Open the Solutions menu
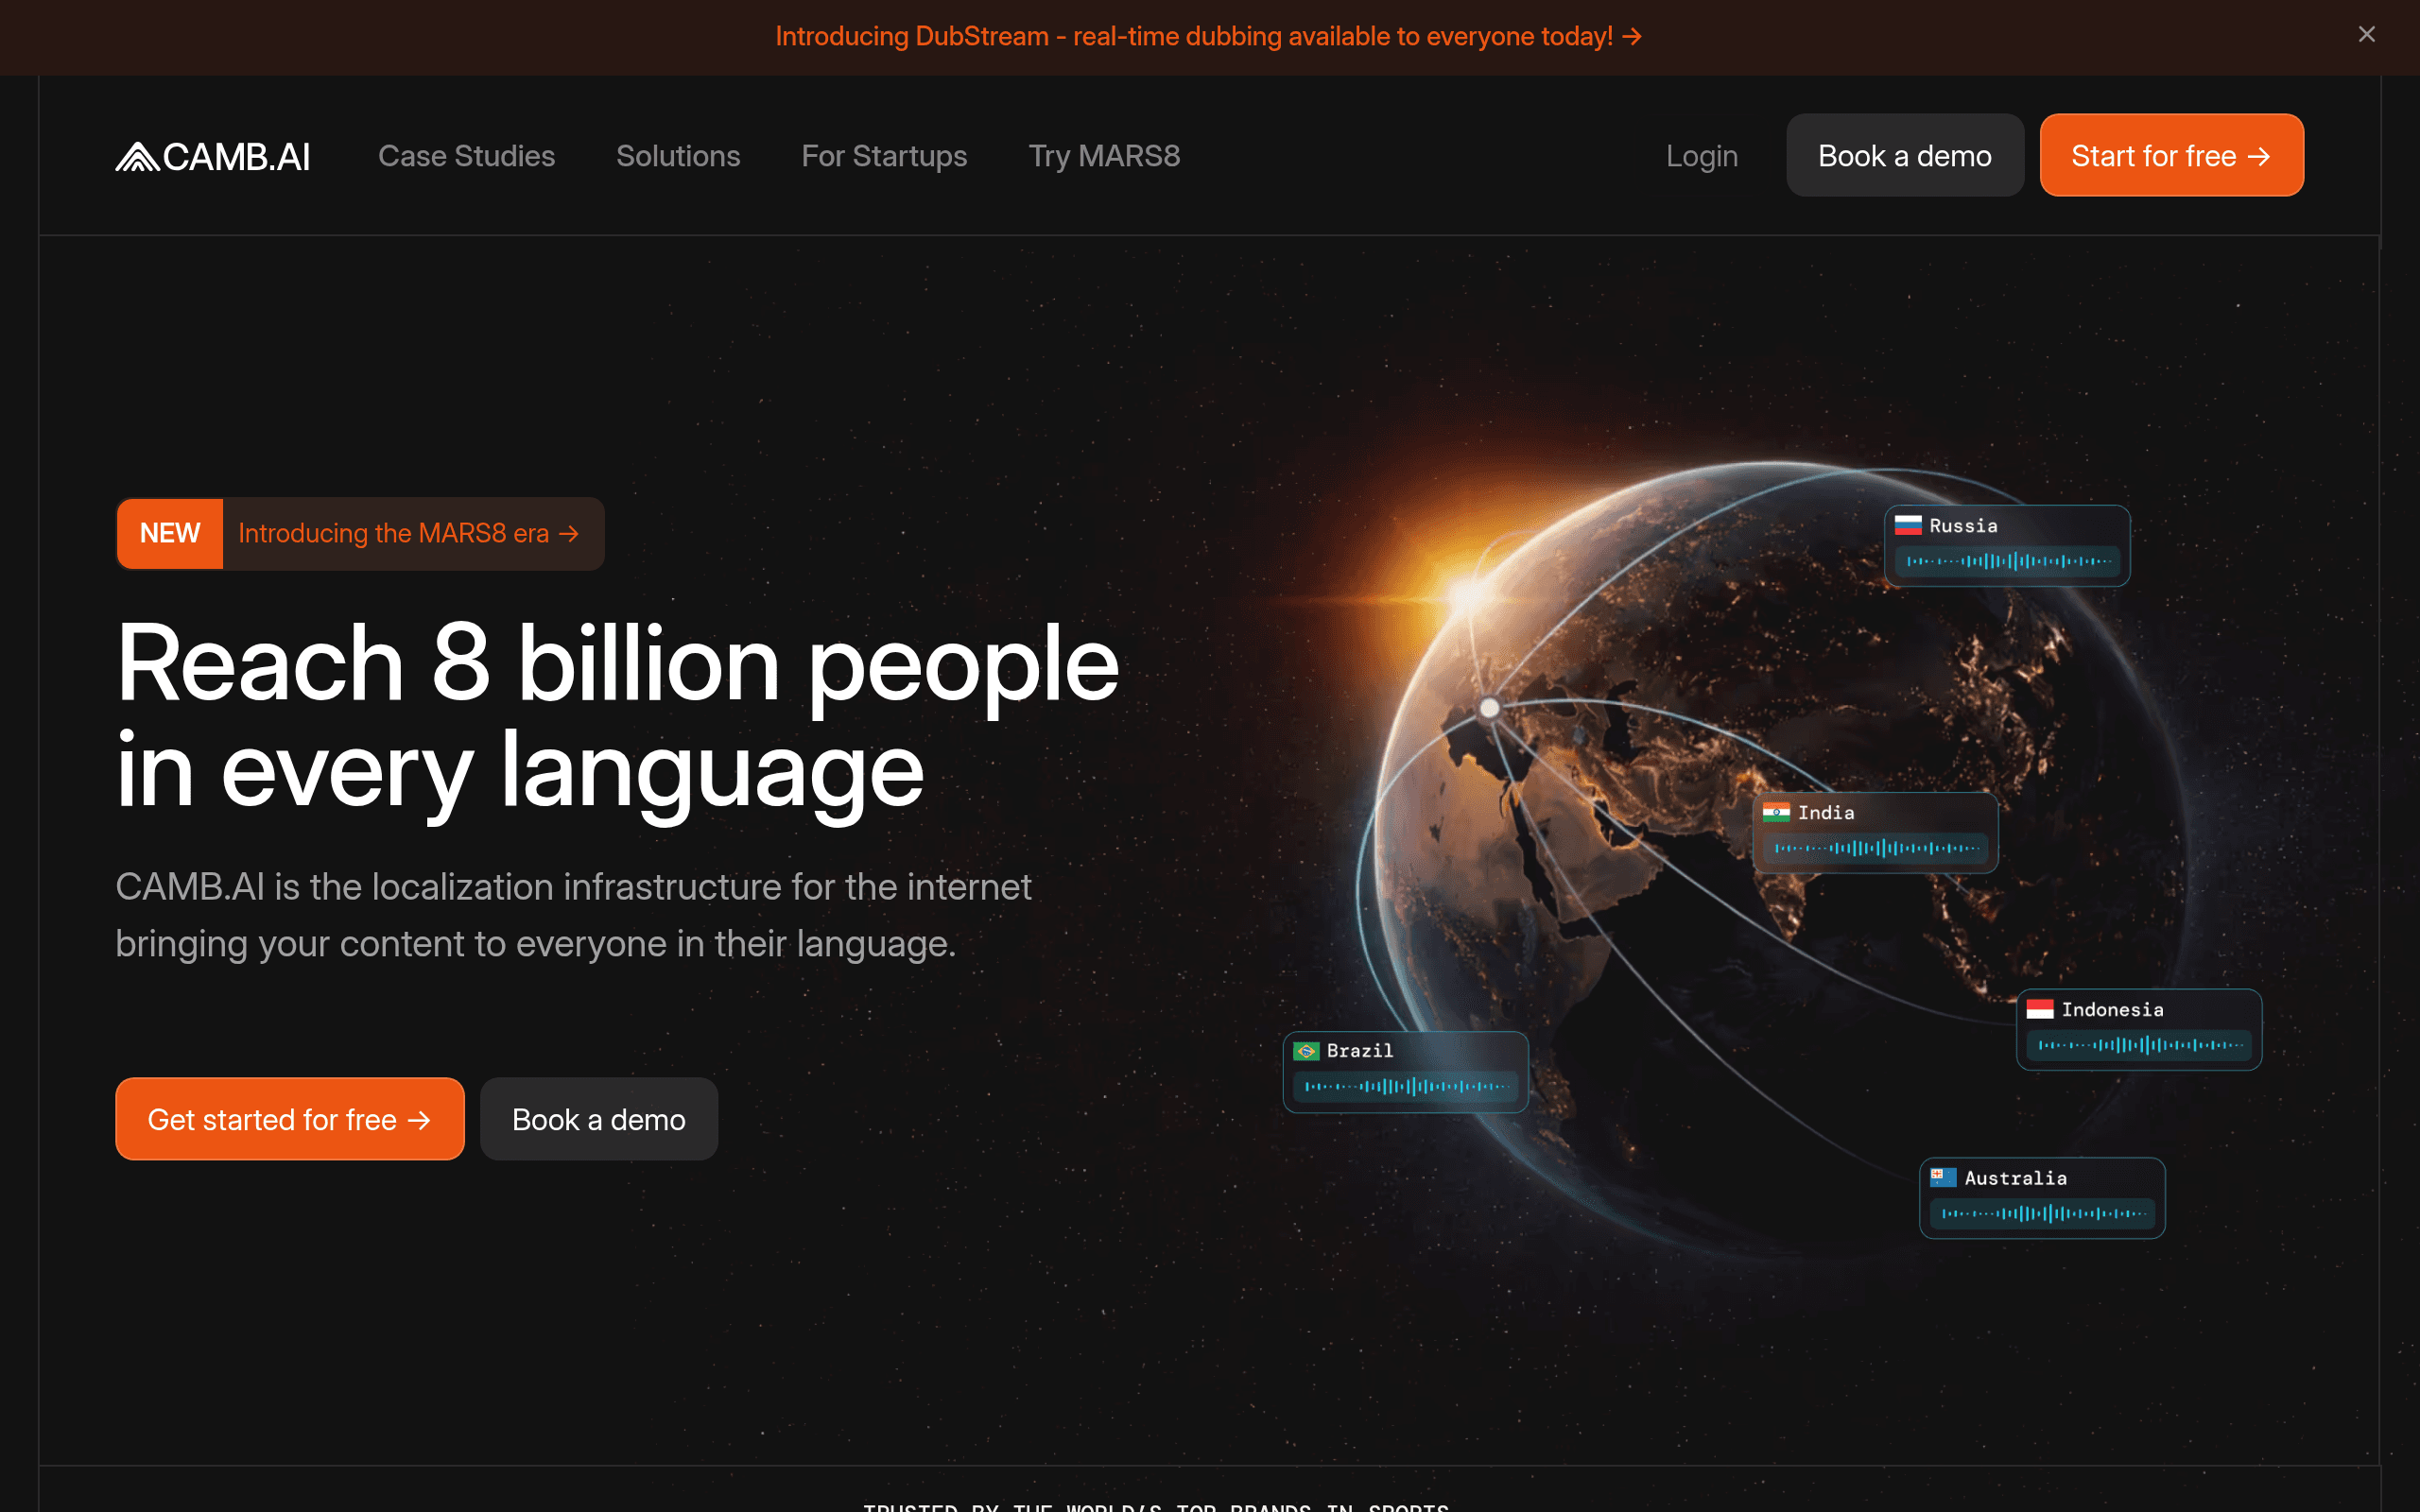The image size is (2420, 1512). [x=678, y=156]
